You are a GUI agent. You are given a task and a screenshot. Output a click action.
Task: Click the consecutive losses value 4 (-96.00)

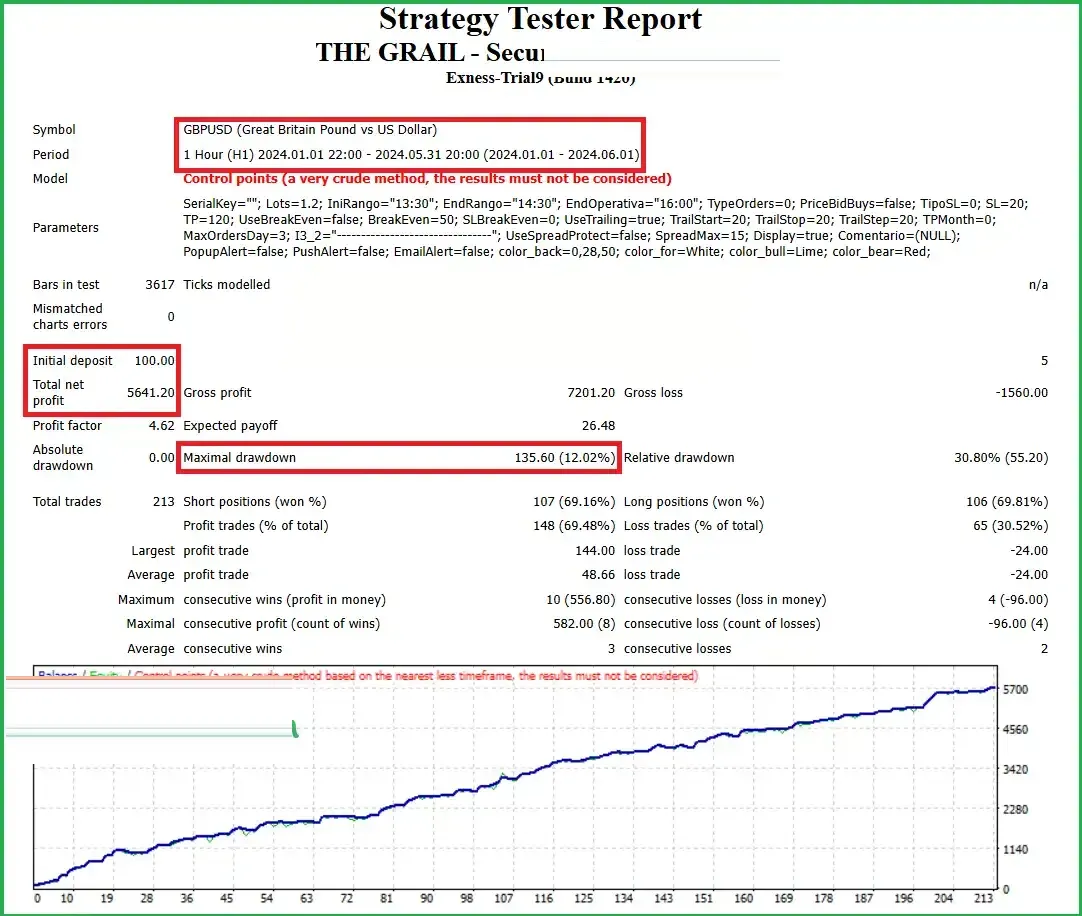(x=1018, y=600)
